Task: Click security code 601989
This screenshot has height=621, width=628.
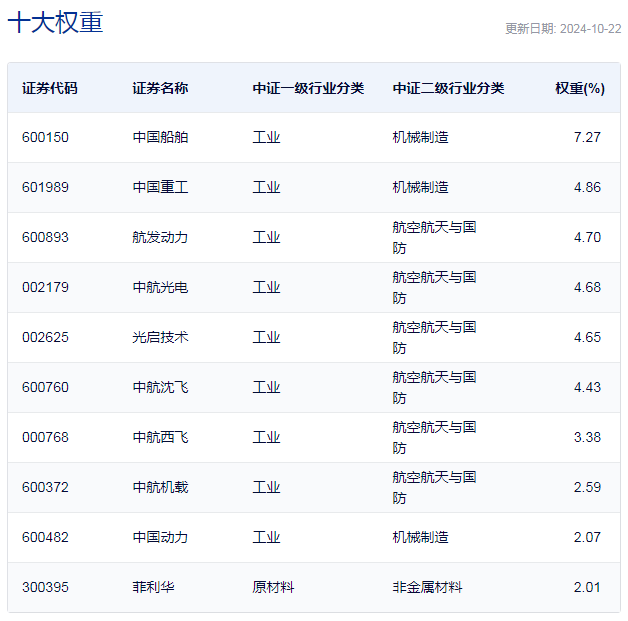Action: click(x=45, y=187)
